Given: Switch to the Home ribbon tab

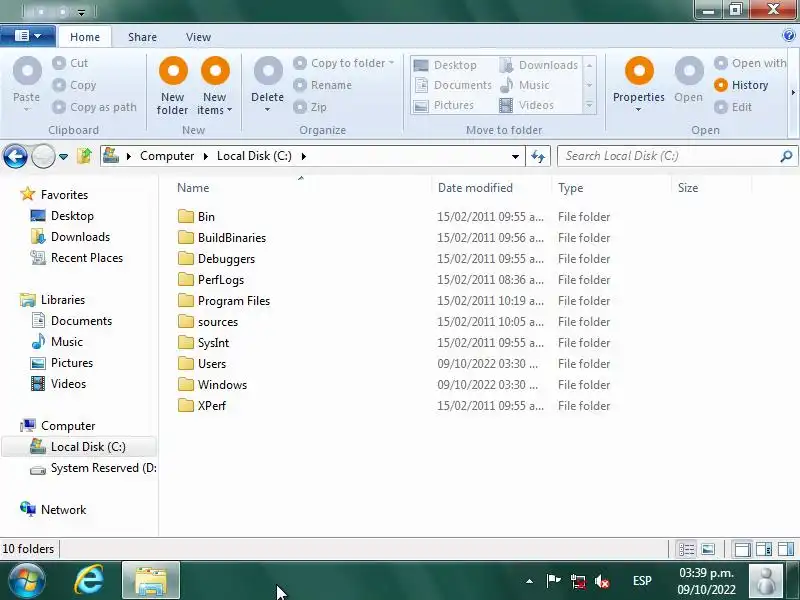Looking at the screenshot, I should (x=85, y=37).
